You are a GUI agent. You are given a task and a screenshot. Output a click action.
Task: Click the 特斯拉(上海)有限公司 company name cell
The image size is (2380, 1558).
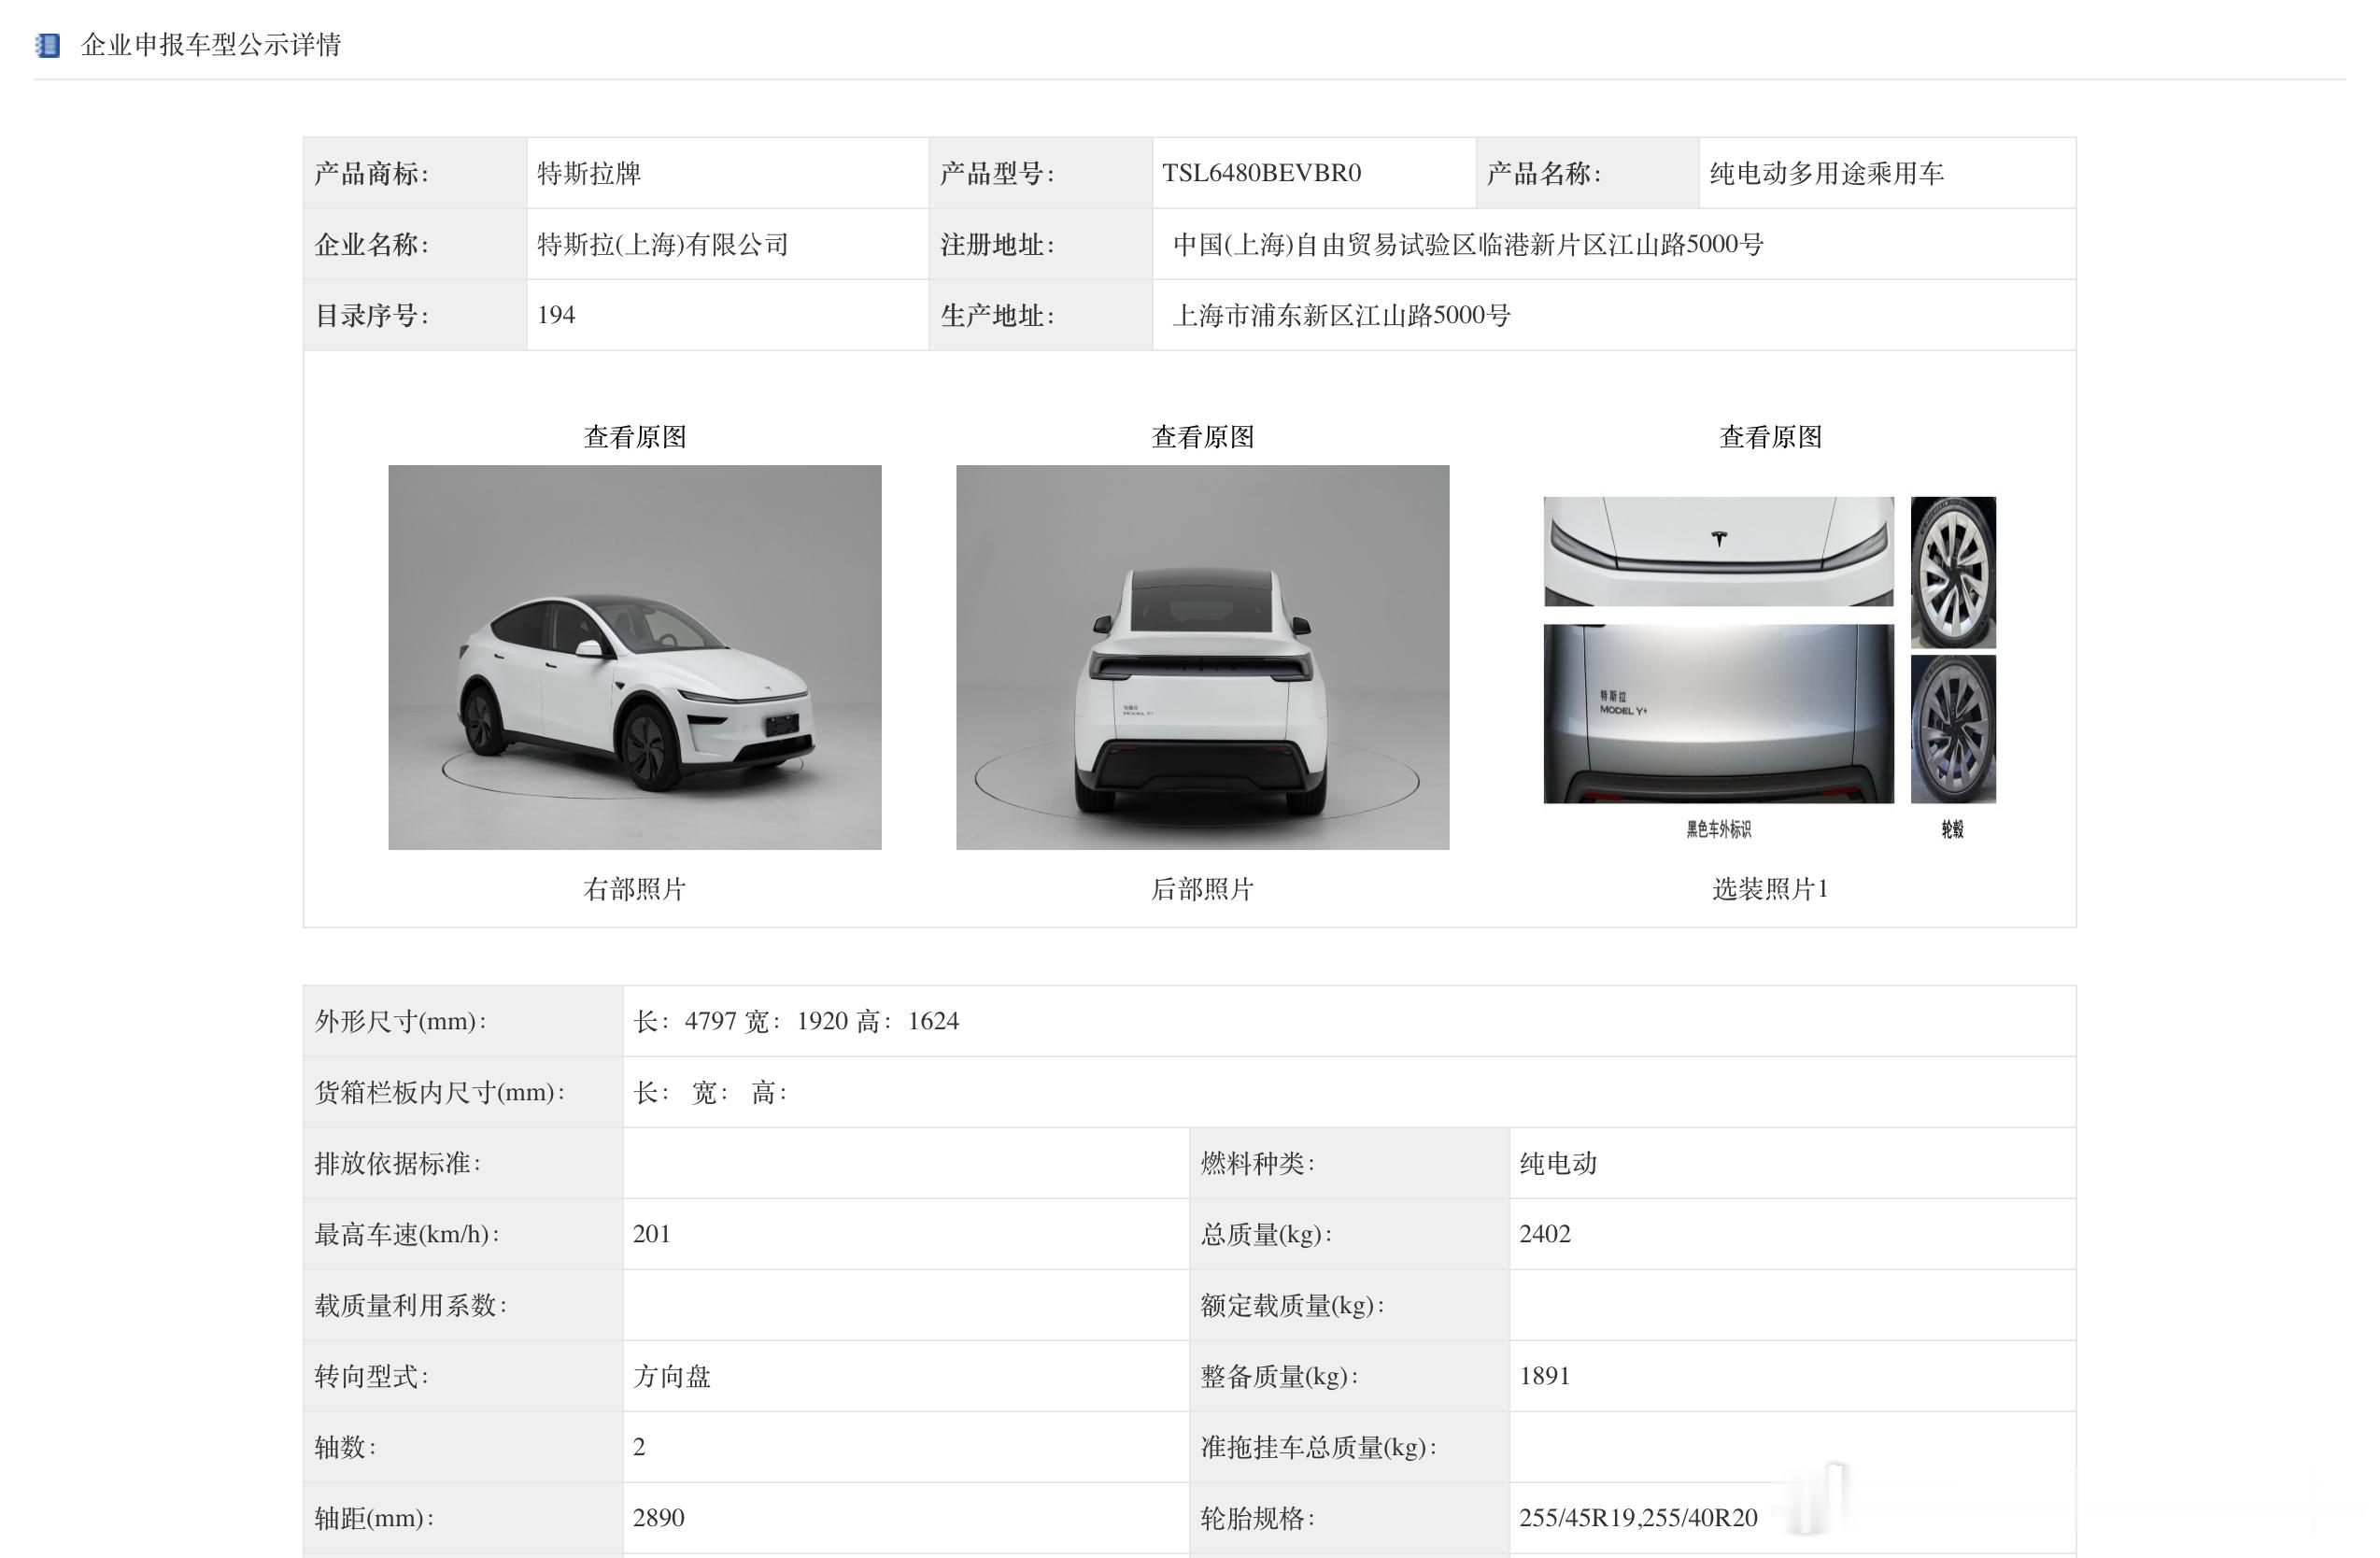click(x=662, y=244)
